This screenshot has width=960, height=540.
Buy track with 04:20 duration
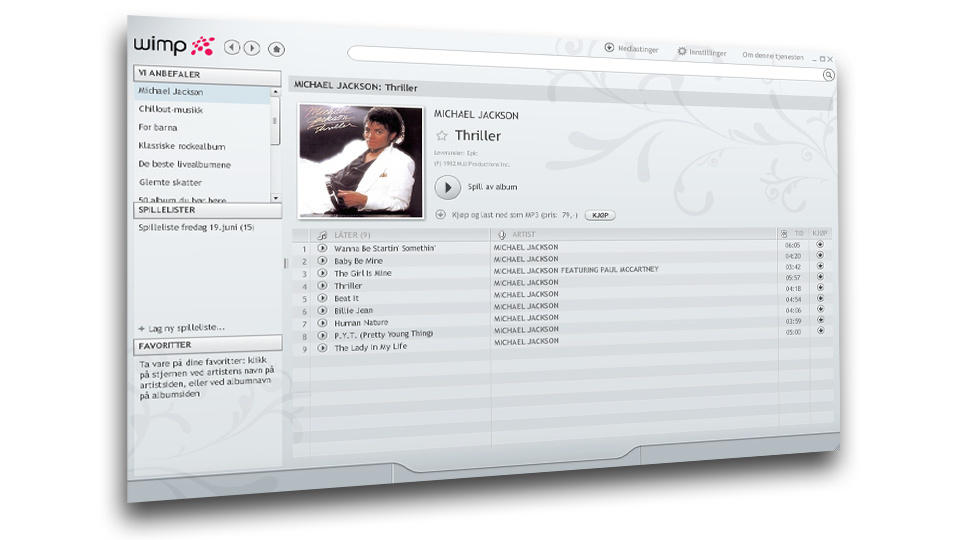(x=820, y=255)
